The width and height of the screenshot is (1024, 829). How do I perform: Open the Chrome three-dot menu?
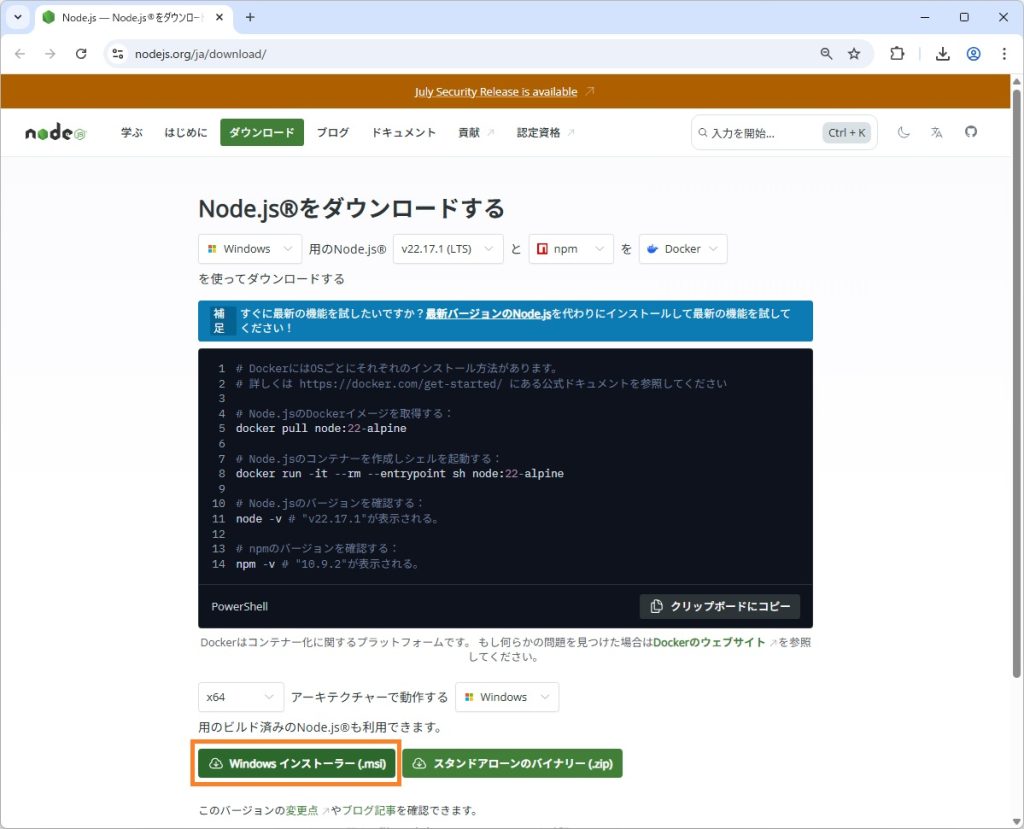(x=1004, y=54)
